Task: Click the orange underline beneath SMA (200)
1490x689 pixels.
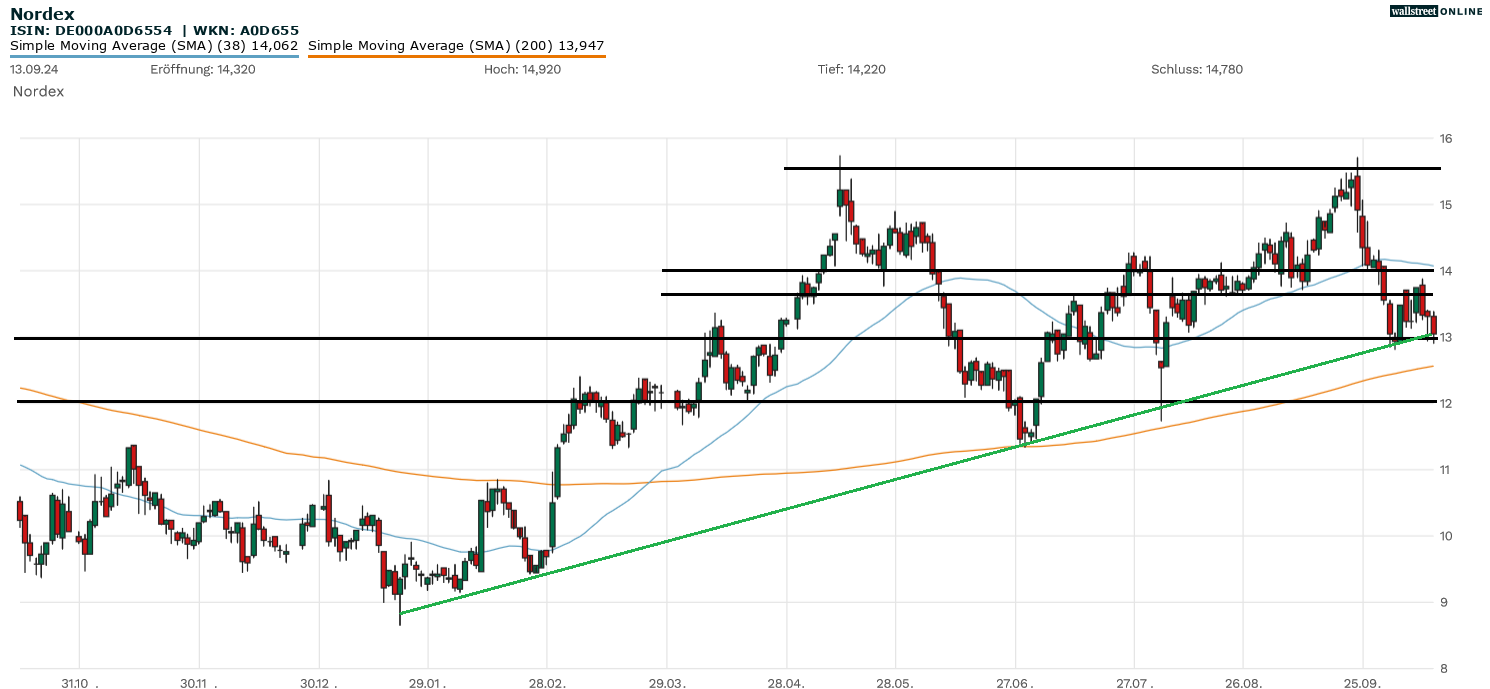Action: (456, 56)
